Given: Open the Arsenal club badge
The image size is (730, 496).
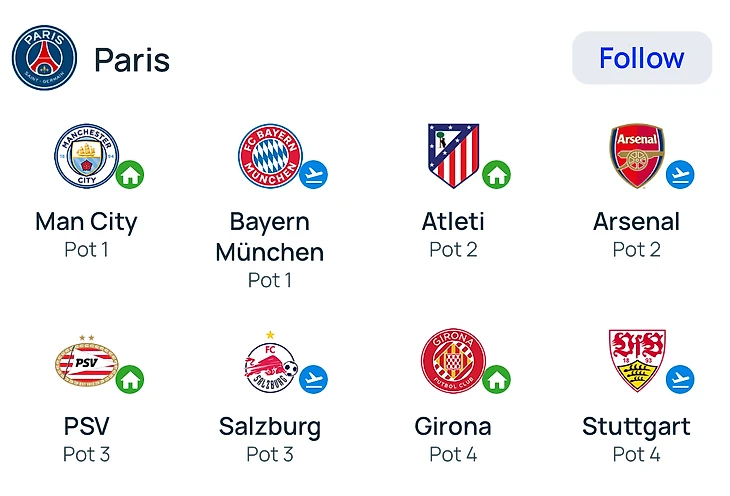Looking at the screenshot, I should click(636, 157).
